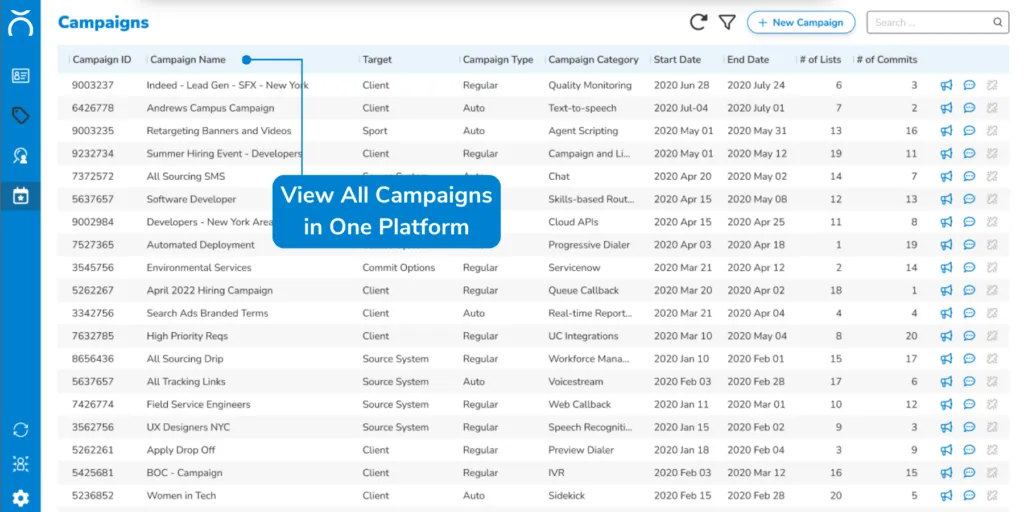
Task: Click puzzle icon for Retargeting Banners row
Action: click(992, 131)
